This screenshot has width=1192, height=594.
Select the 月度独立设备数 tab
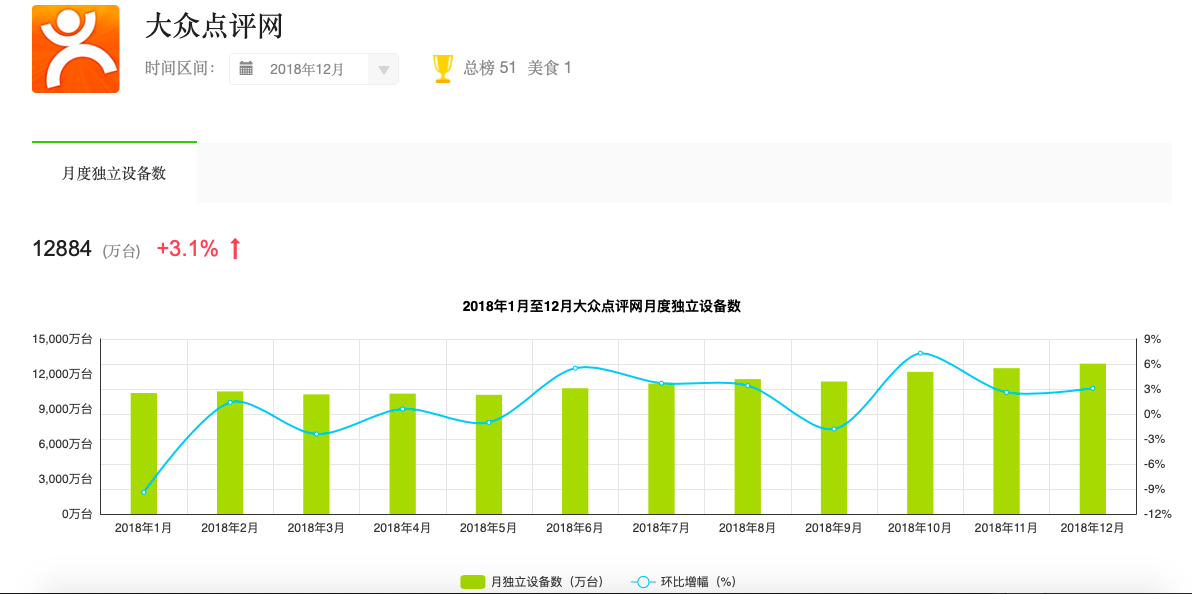click(114, 173)
